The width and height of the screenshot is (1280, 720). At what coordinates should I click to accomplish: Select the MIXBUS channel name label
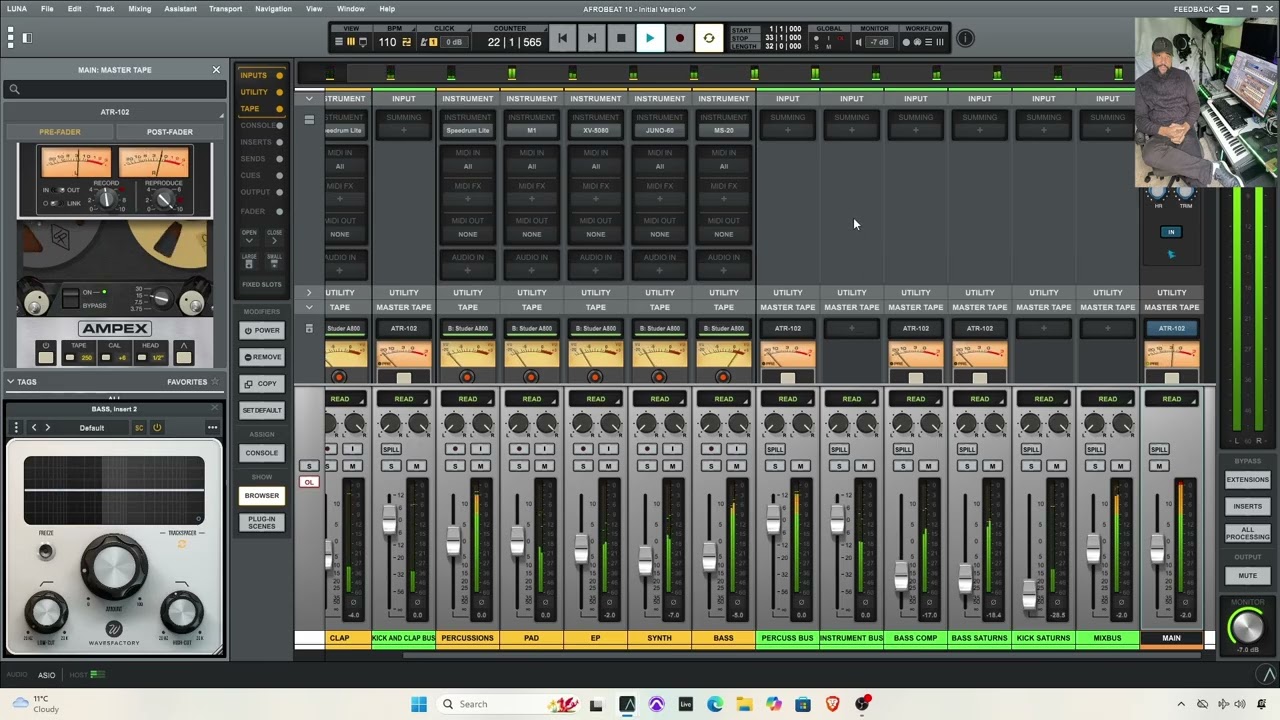point(1108,638)
